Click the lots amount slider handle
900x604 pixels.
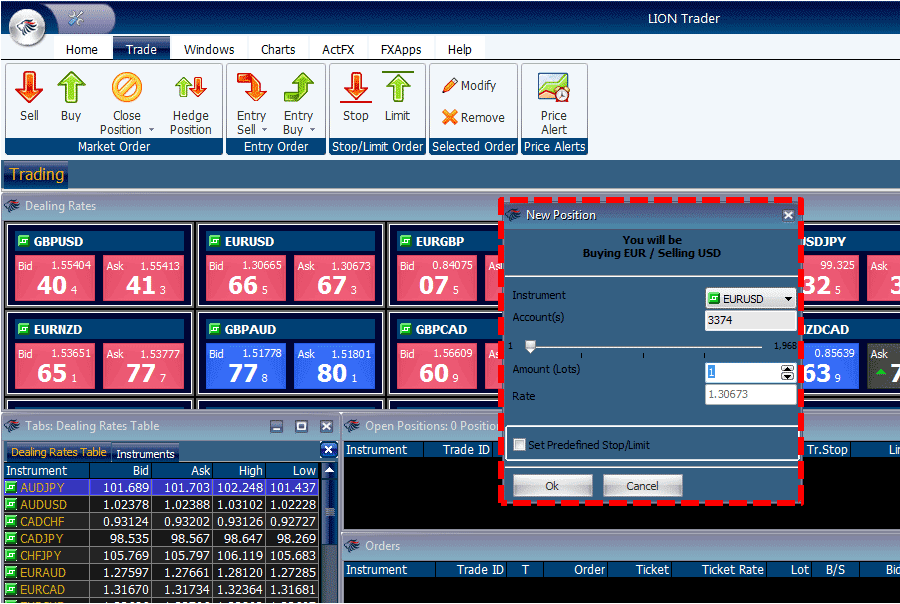[530, 346]
